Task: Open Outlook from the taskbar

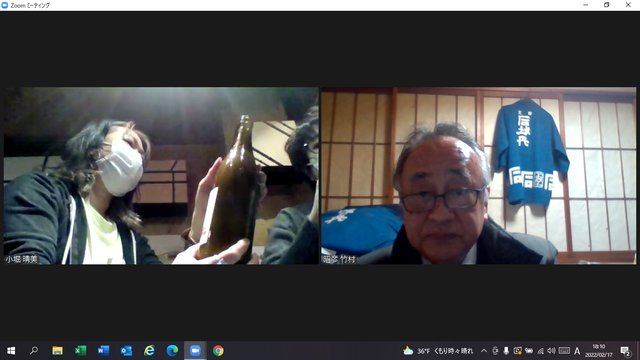Action: coord(127,351)
